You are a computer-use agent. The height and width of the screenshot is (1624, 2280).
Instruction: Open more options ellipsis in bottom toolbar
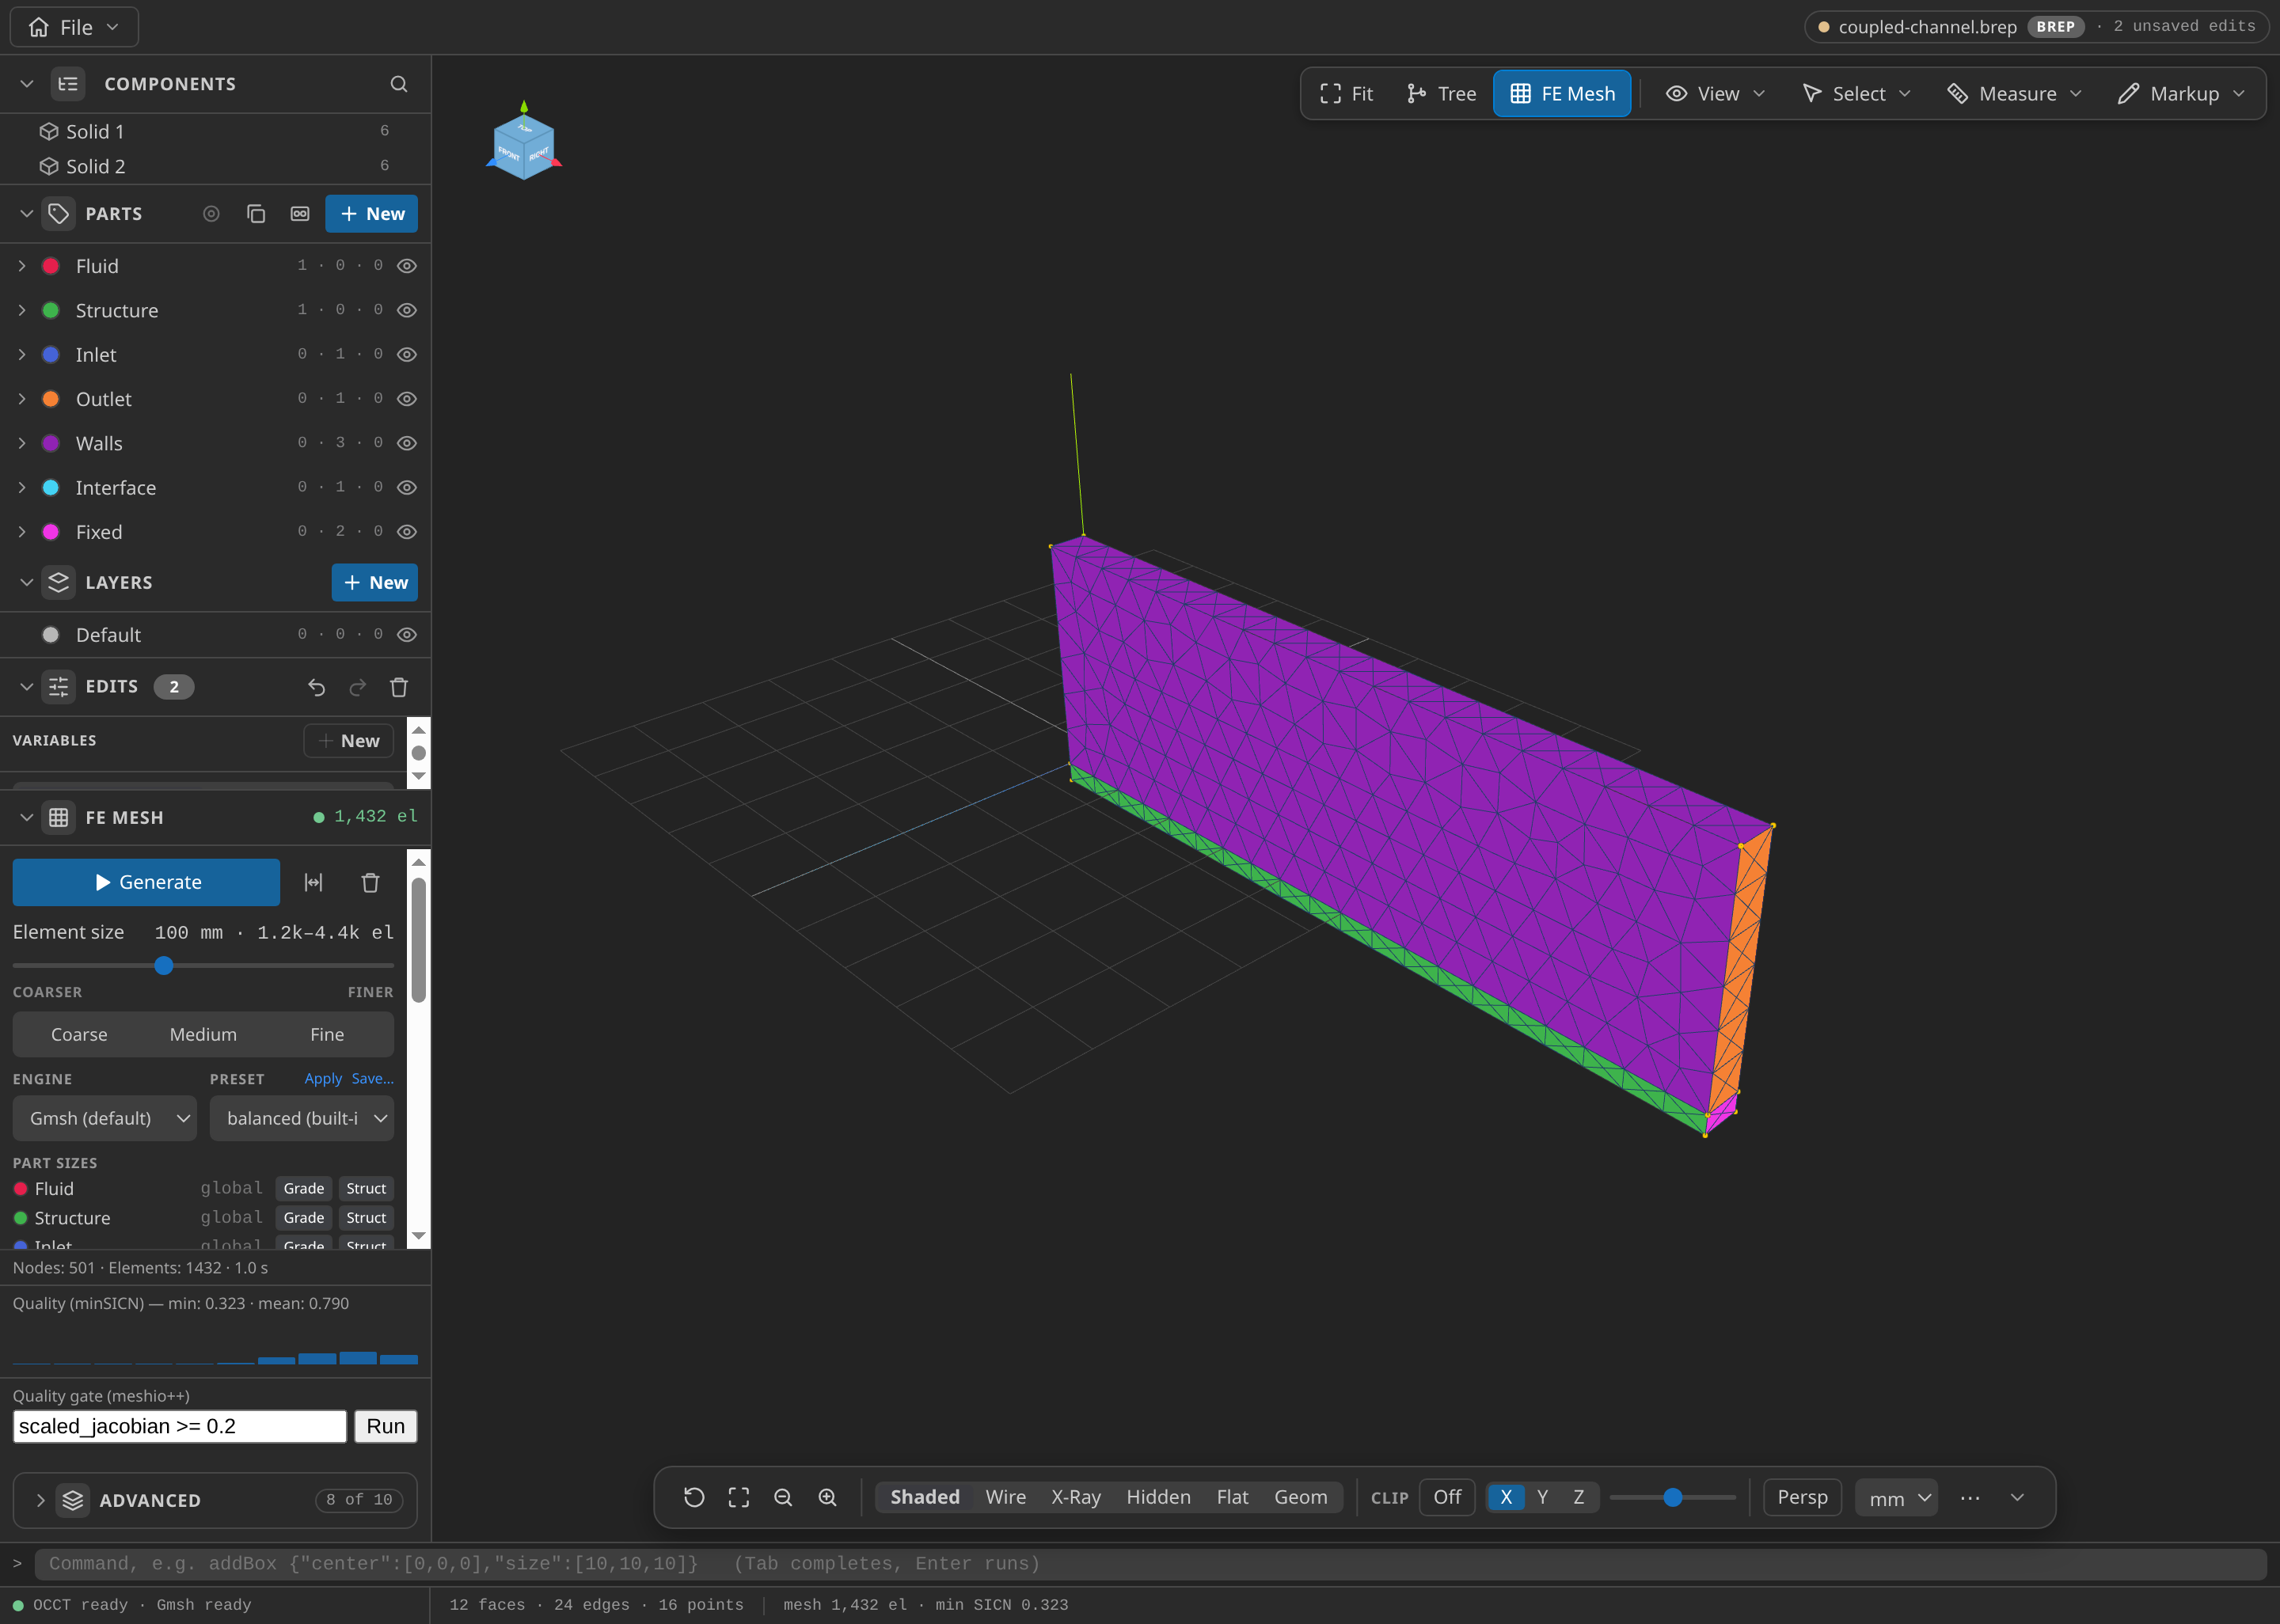(x=1970, y=1497)
